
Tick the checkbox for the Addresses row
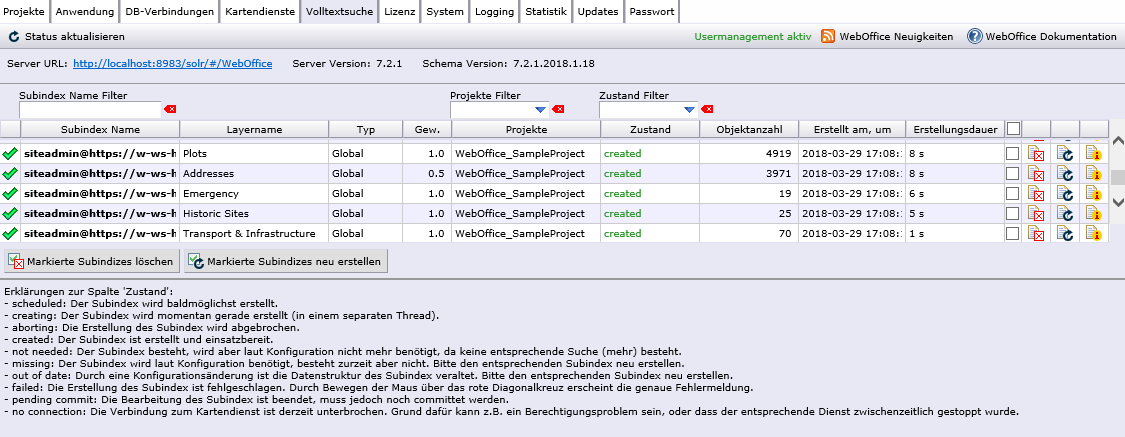[x=1012, y=174]
